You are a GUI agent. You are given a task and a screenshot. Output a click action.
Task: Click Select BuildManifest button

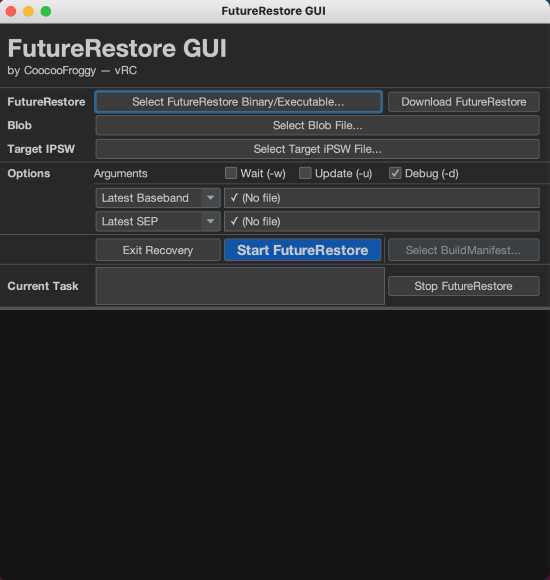463,250
